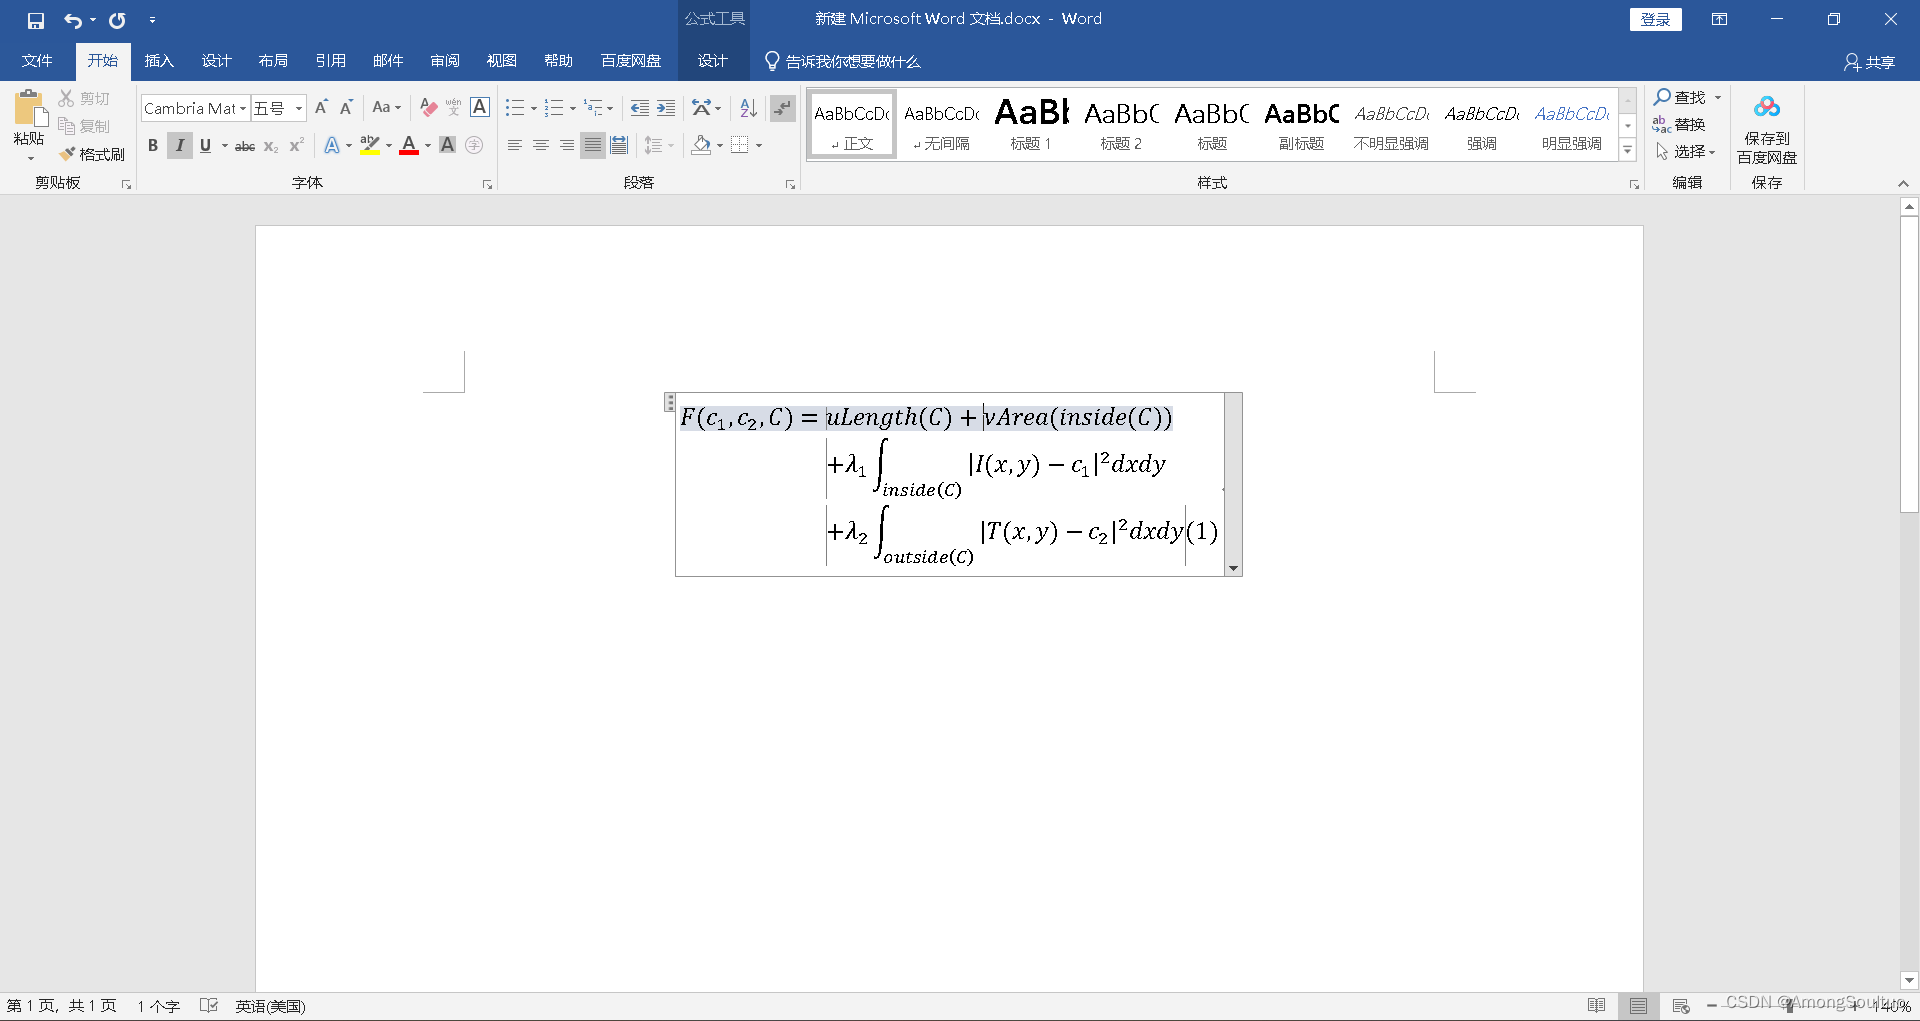Screen dimensions: 1920x1021
Task: Open the borders dropdown arrow
Action: 759,145
